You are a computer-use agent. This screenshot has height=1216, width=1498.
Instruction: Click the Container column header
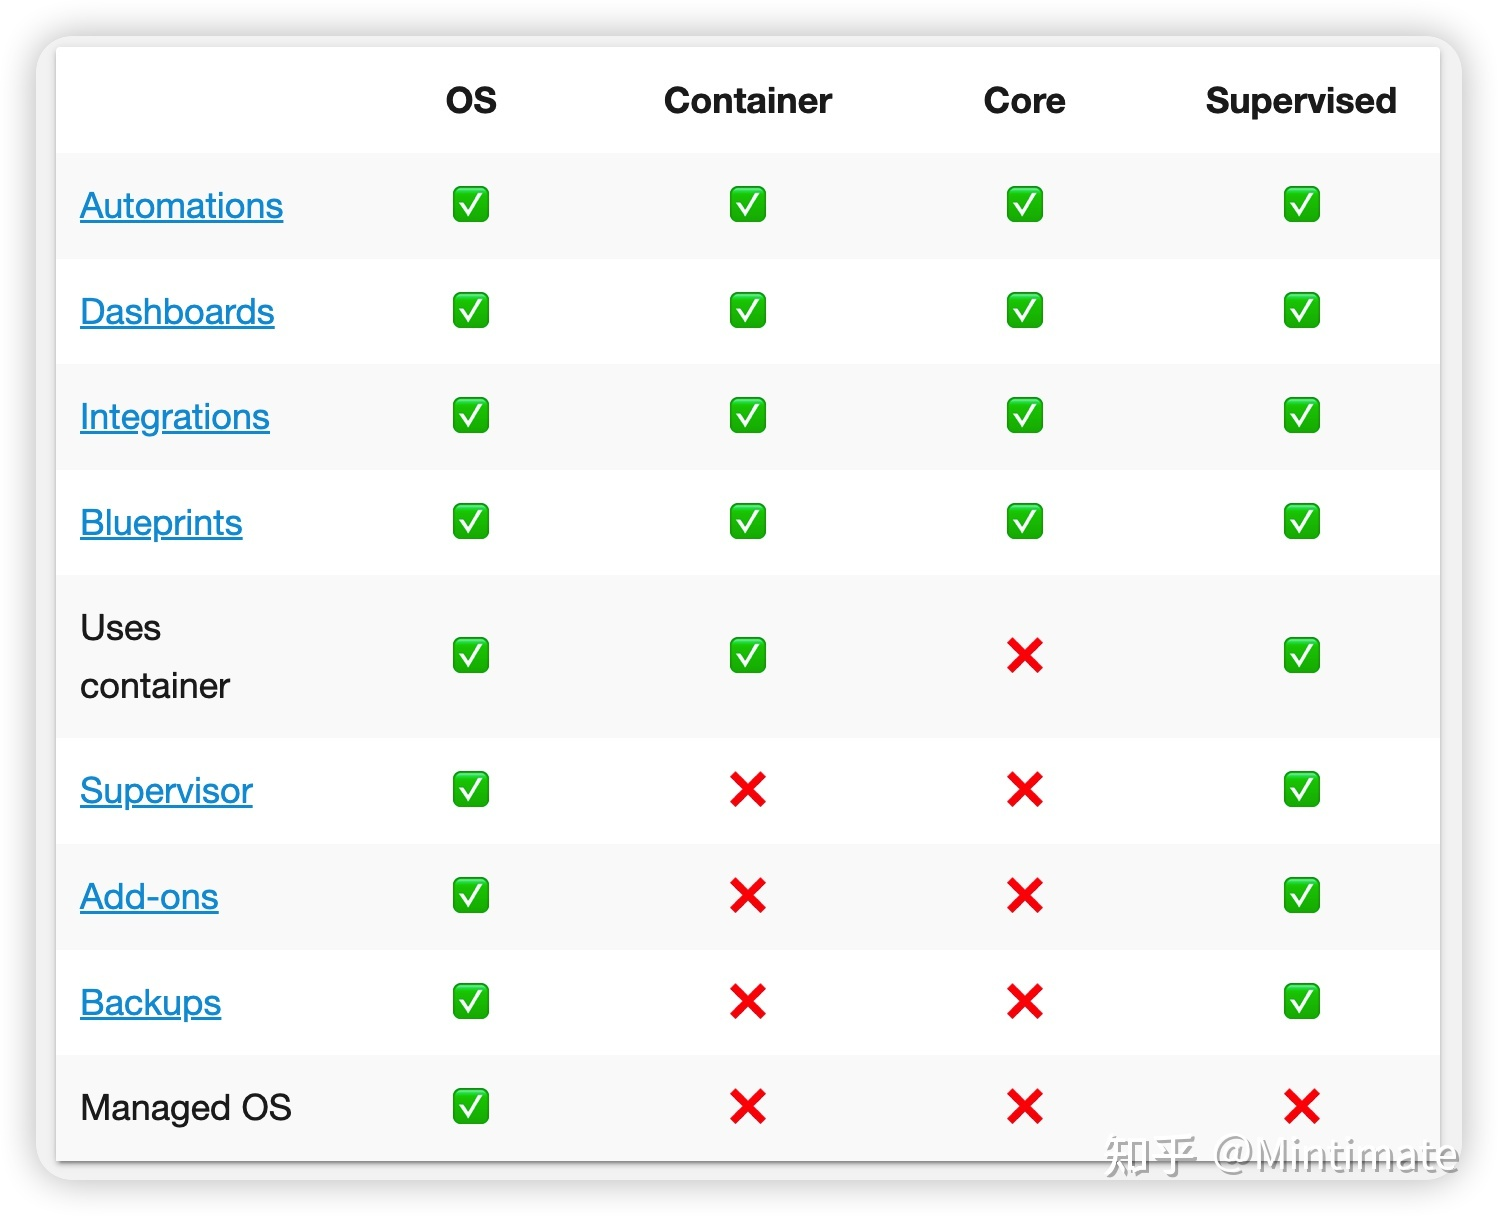[748, 101]
